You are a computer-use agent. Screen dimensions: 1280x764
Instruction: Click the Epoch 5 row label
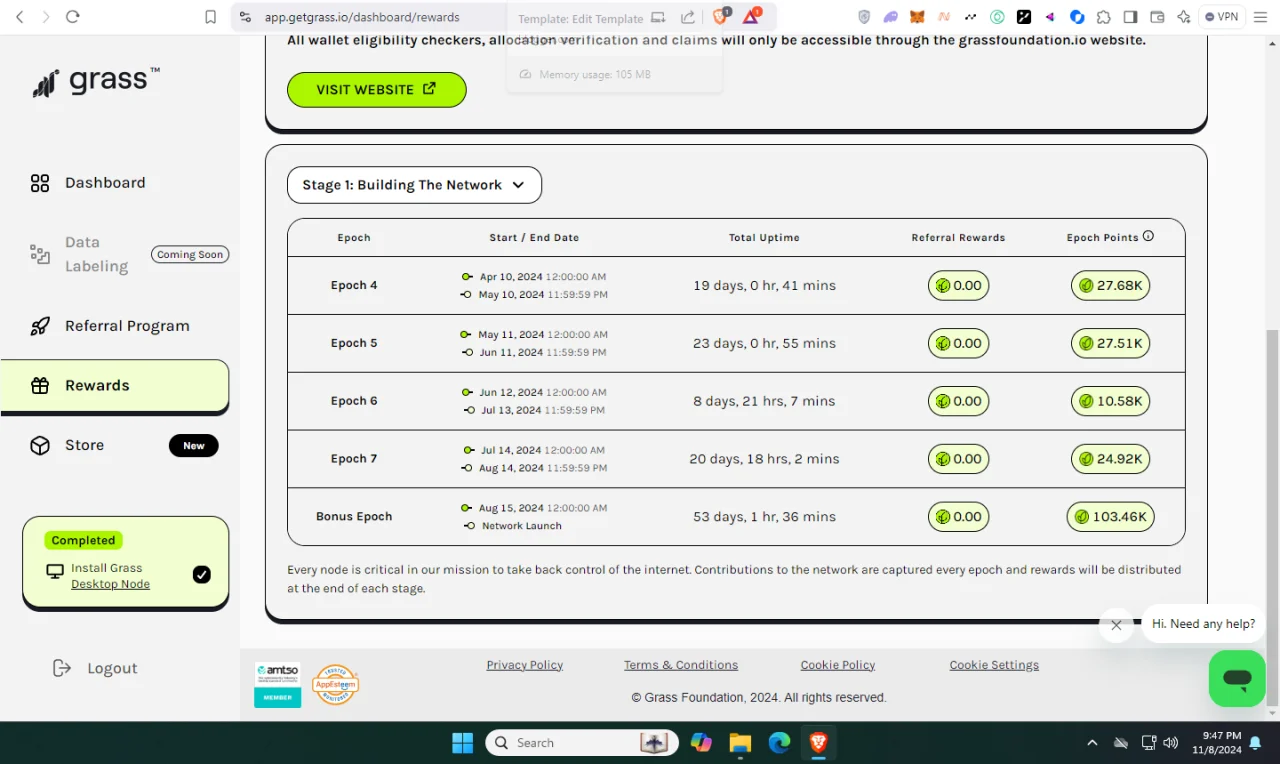[x=354, y=343]
